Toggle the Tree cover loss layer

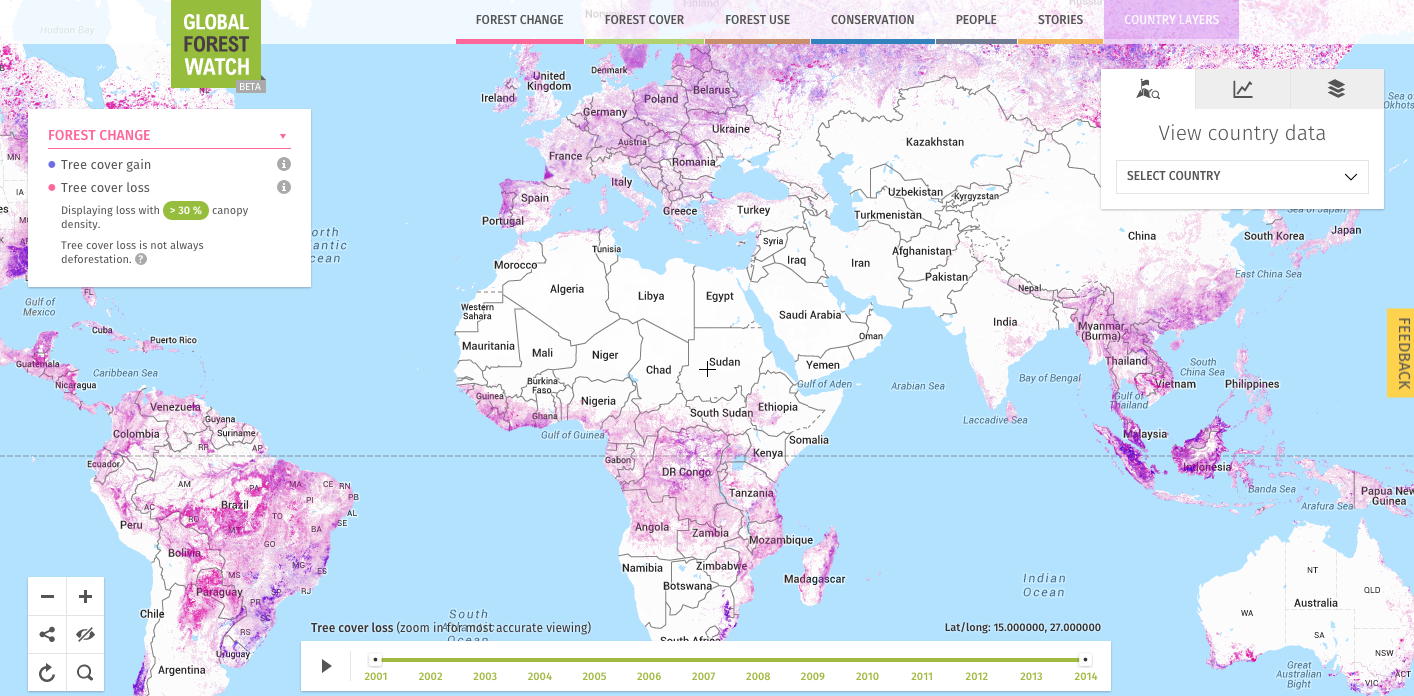(x=104, y=188)
